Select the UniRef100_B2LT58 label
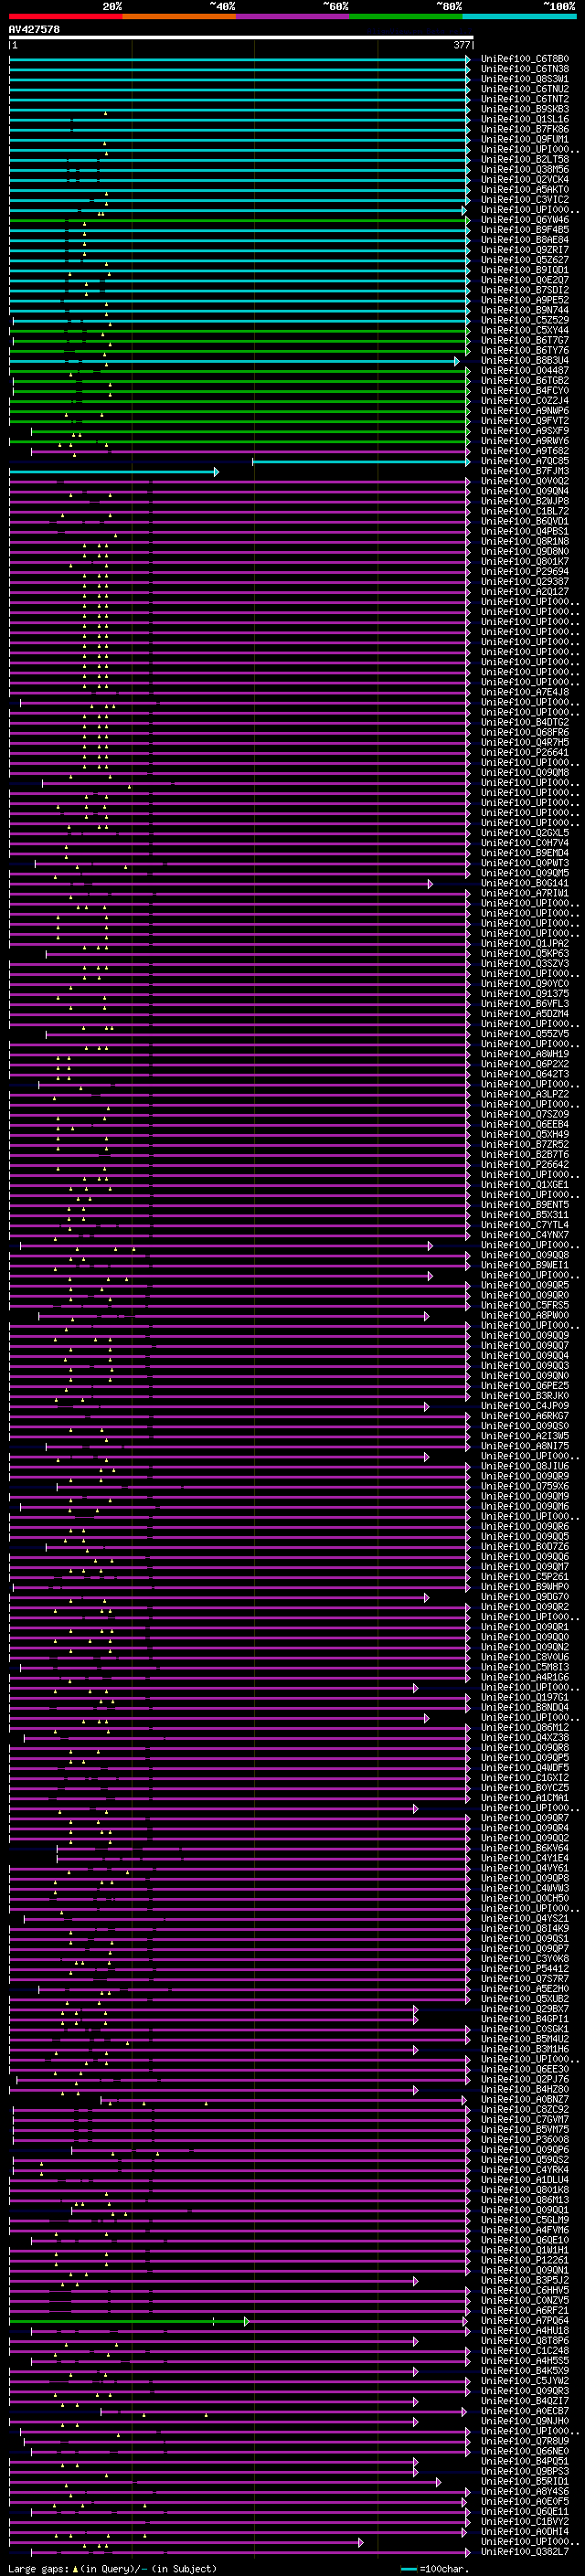 (x=525, y=159)
